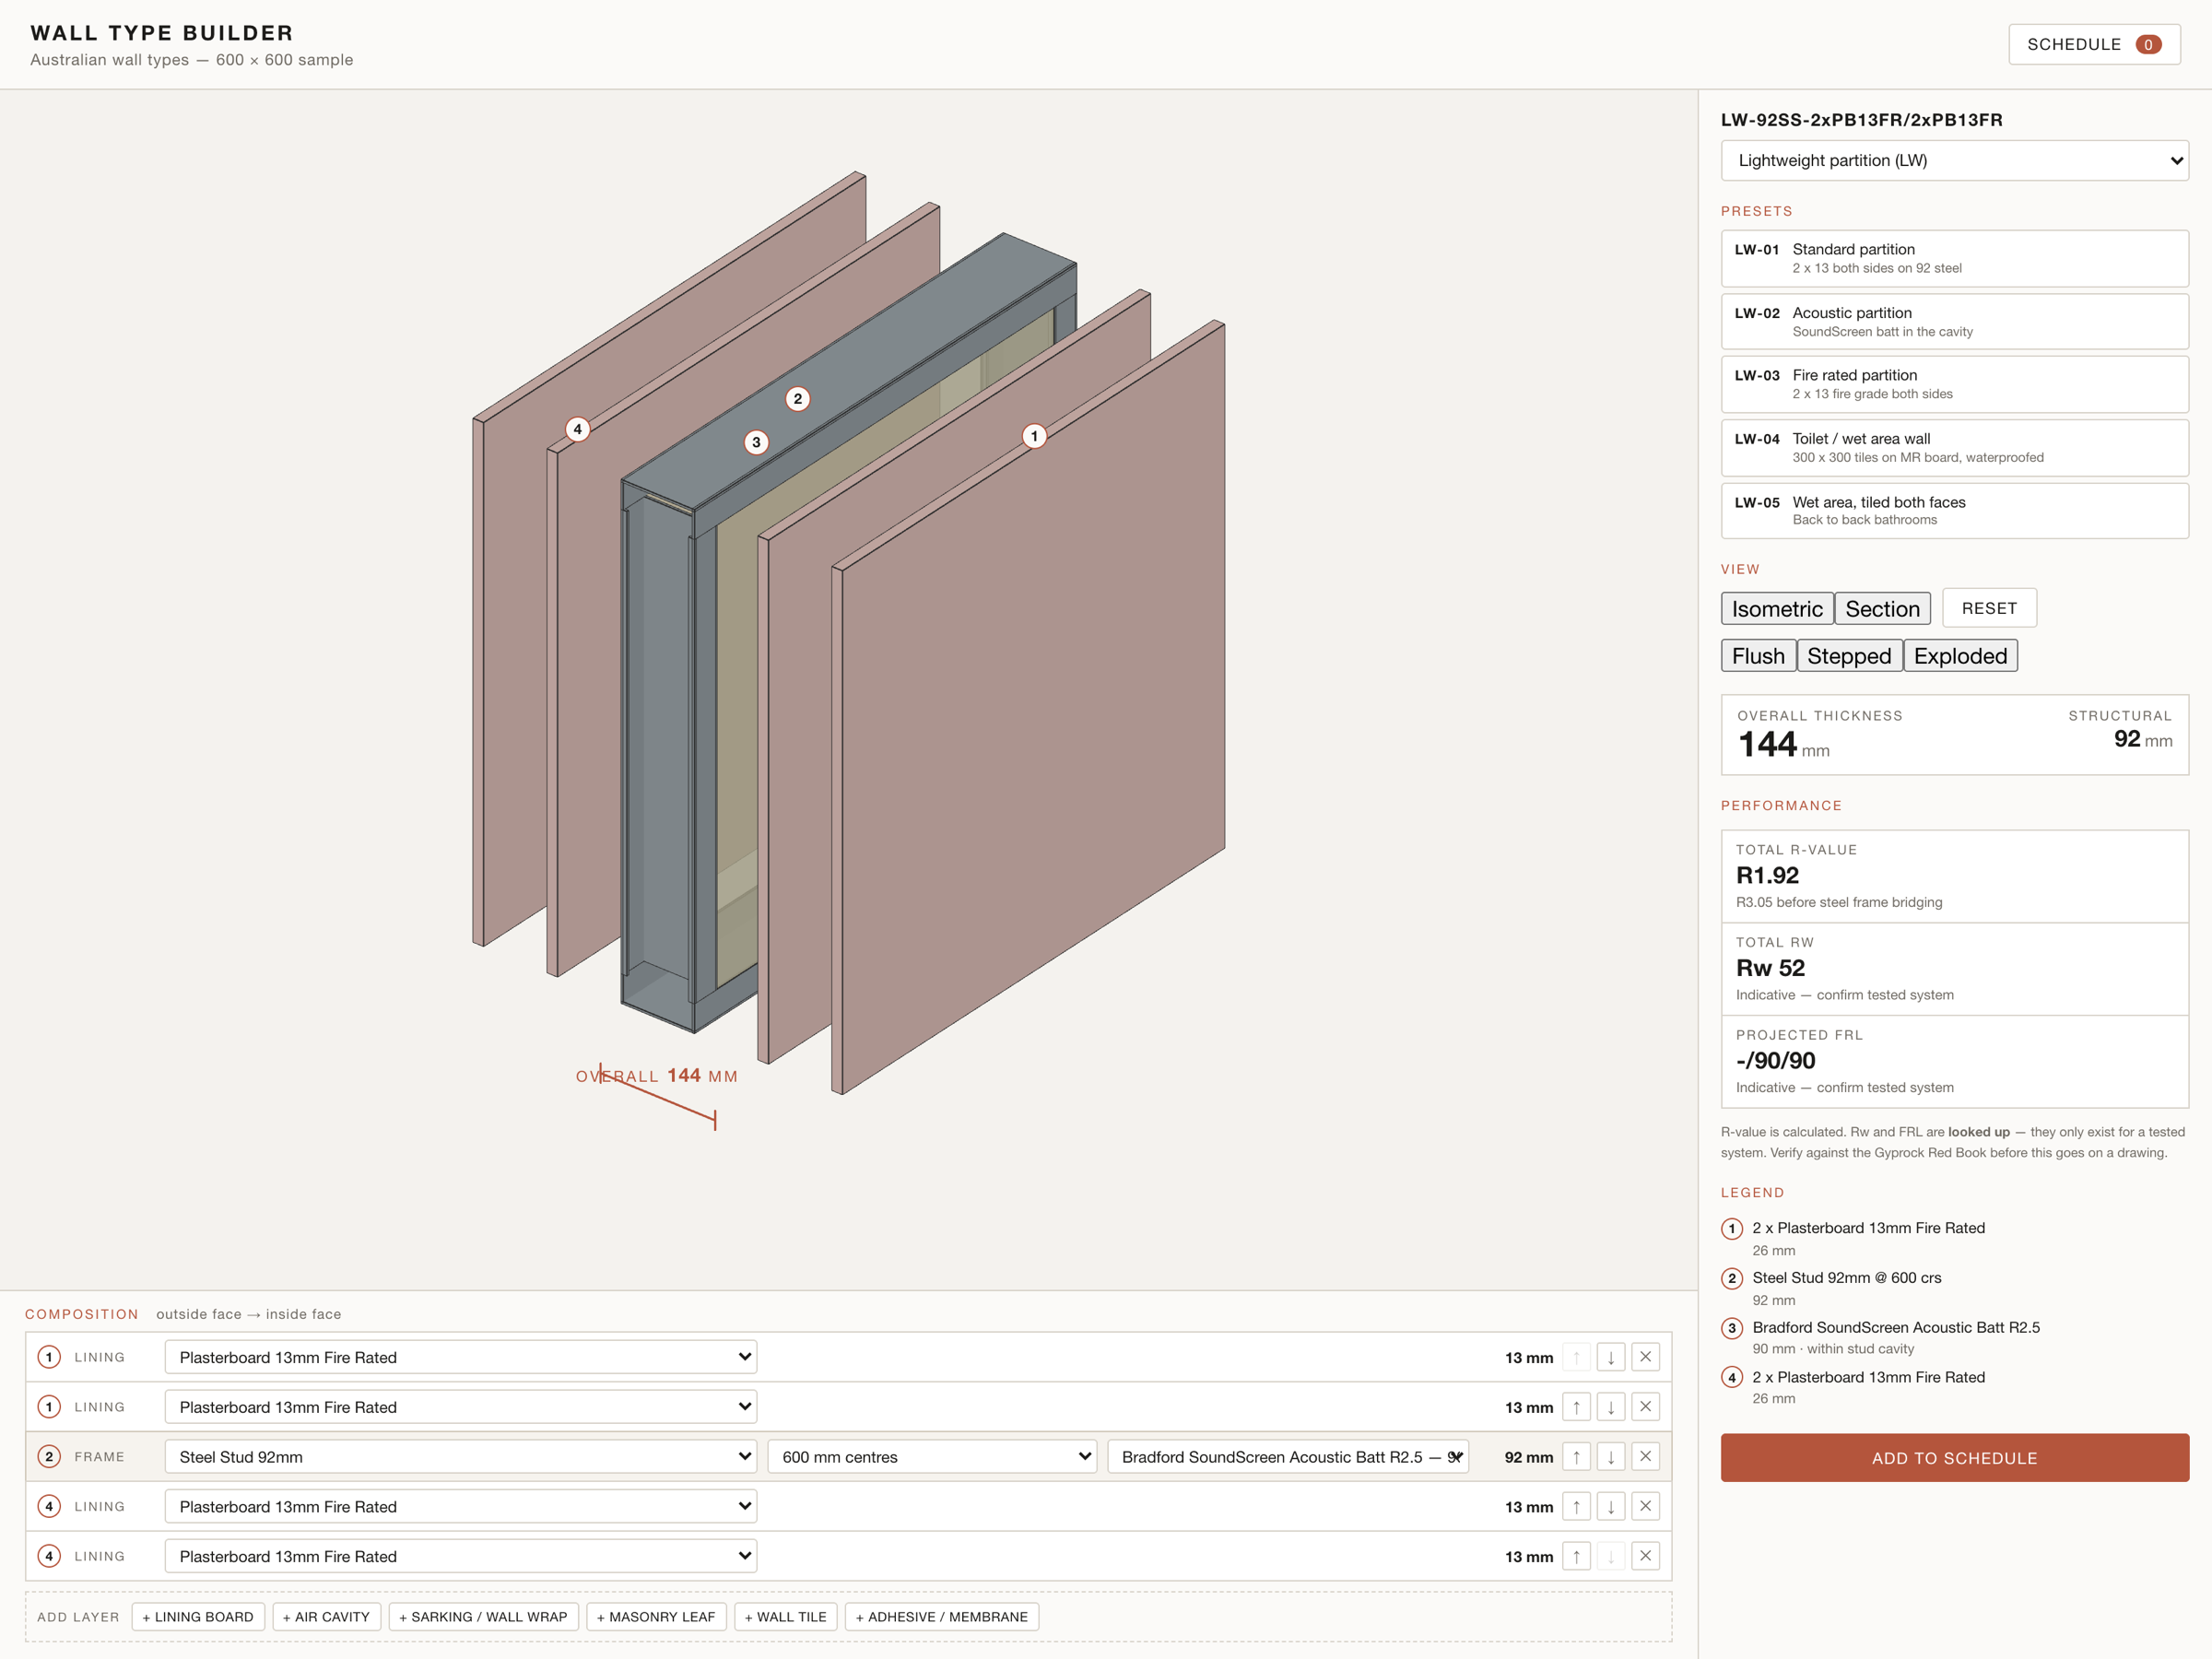
Task: Delete the last lining row
Action: pyautogui.click(x=1645, y=1556)
